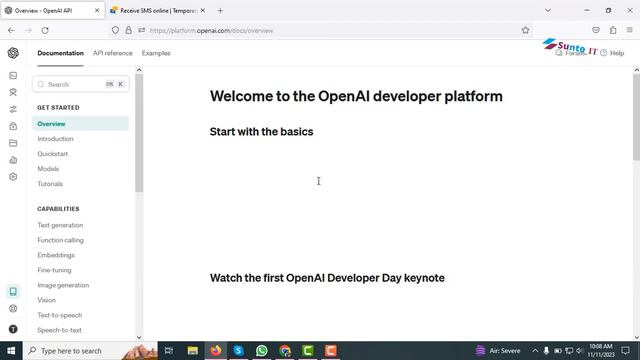Open the Files folder icon in the rail
The image size is (640, 360).
tap(13, 143)
